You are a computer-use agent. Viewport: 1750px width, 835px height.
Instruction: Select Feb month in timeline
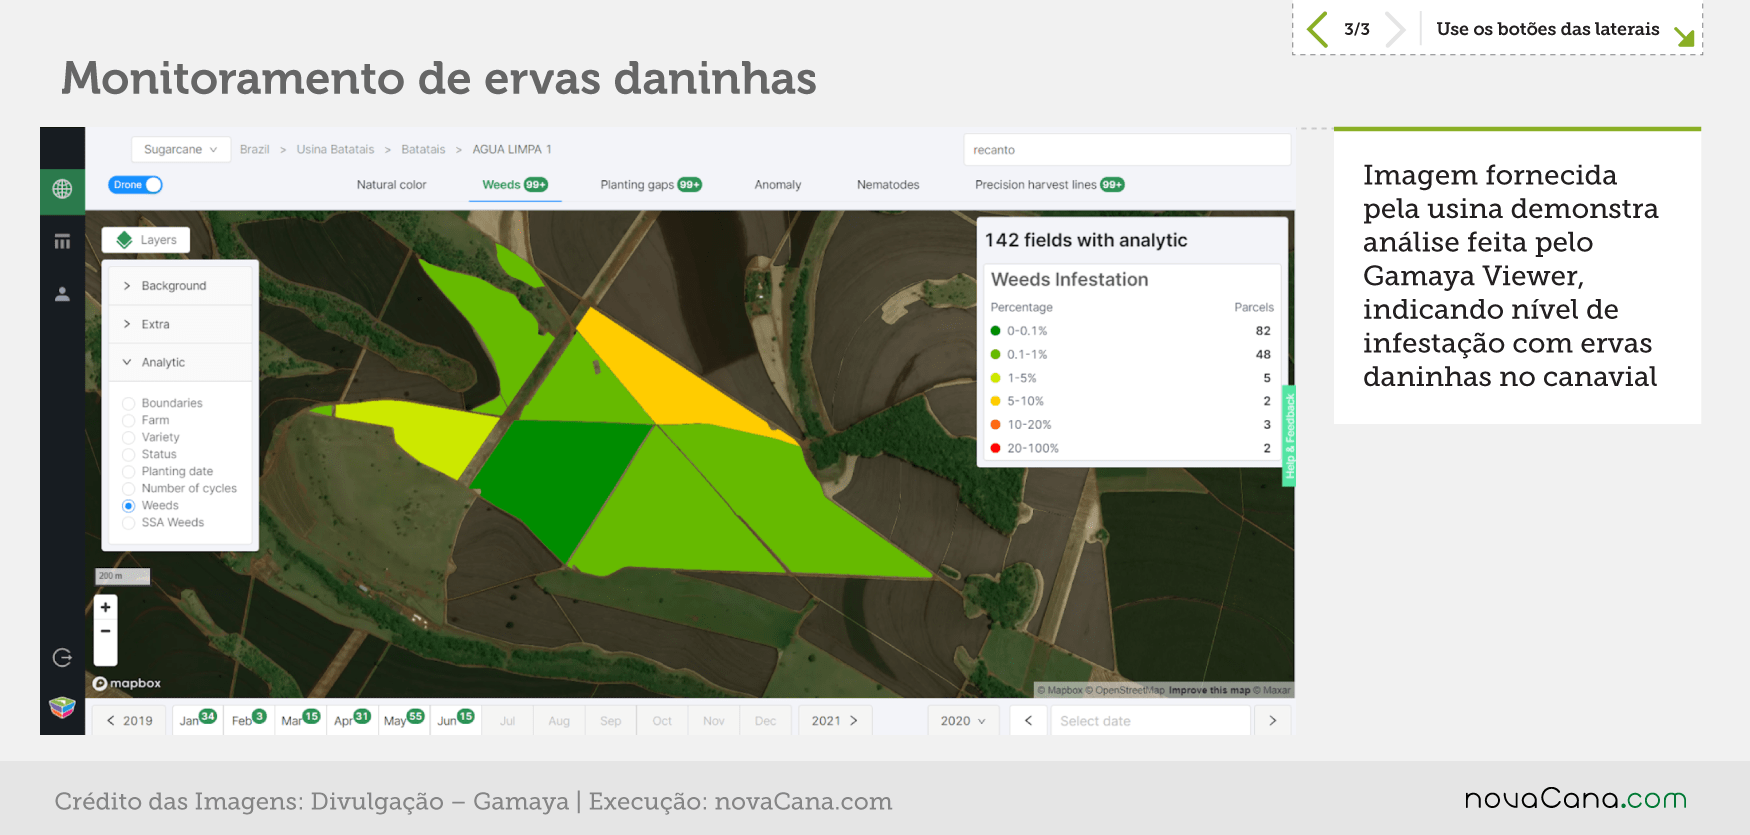click(249, 721)
